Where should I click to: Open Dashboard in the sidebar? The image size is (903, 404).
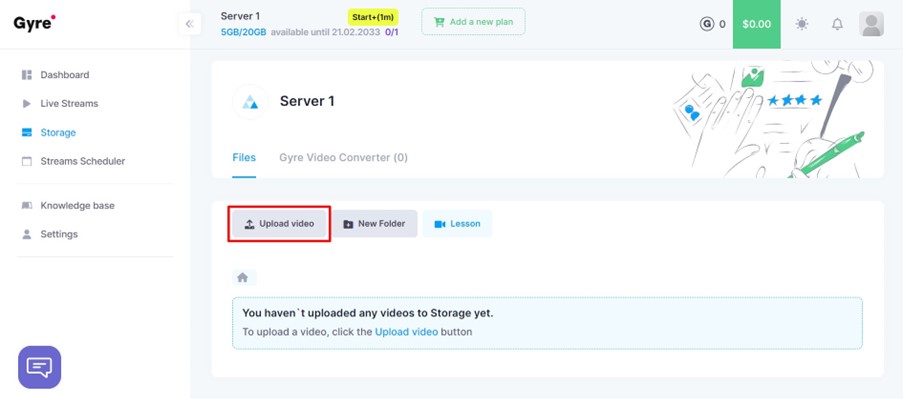coord(64,75)
